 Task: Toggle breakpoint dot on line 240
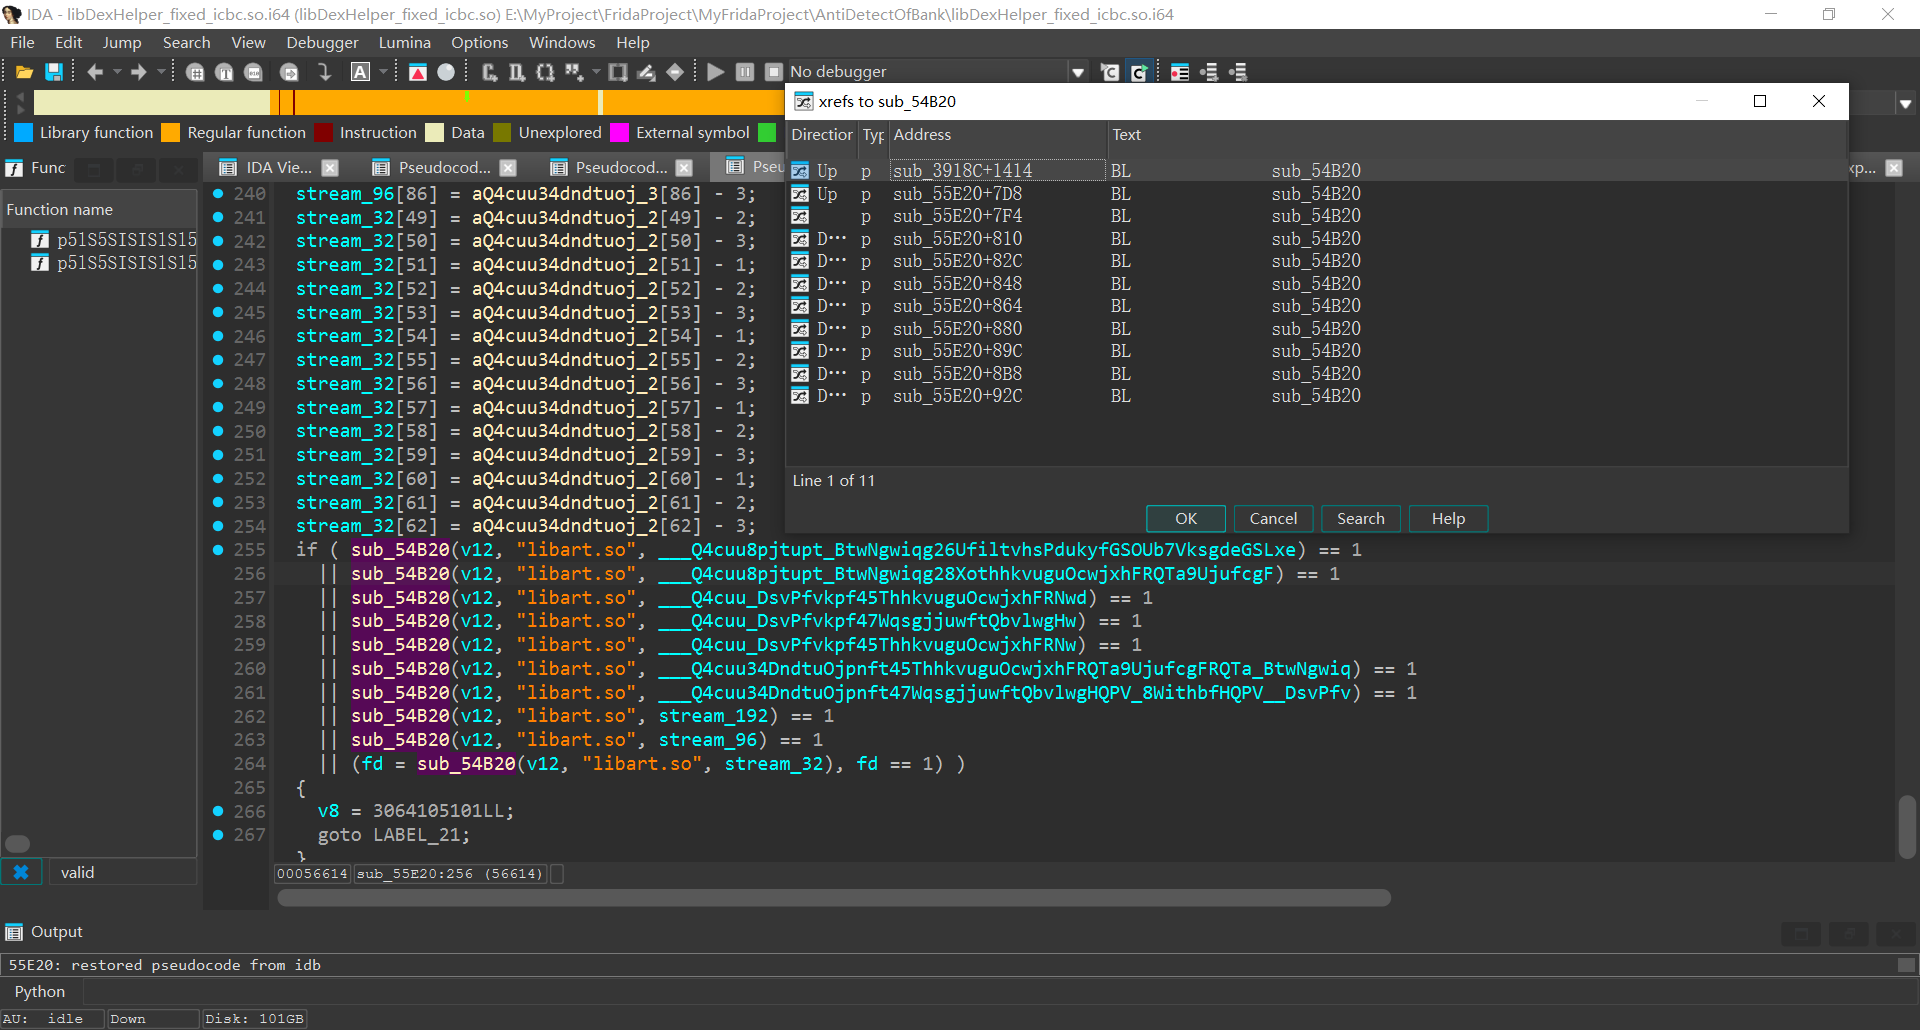[218, 194]
